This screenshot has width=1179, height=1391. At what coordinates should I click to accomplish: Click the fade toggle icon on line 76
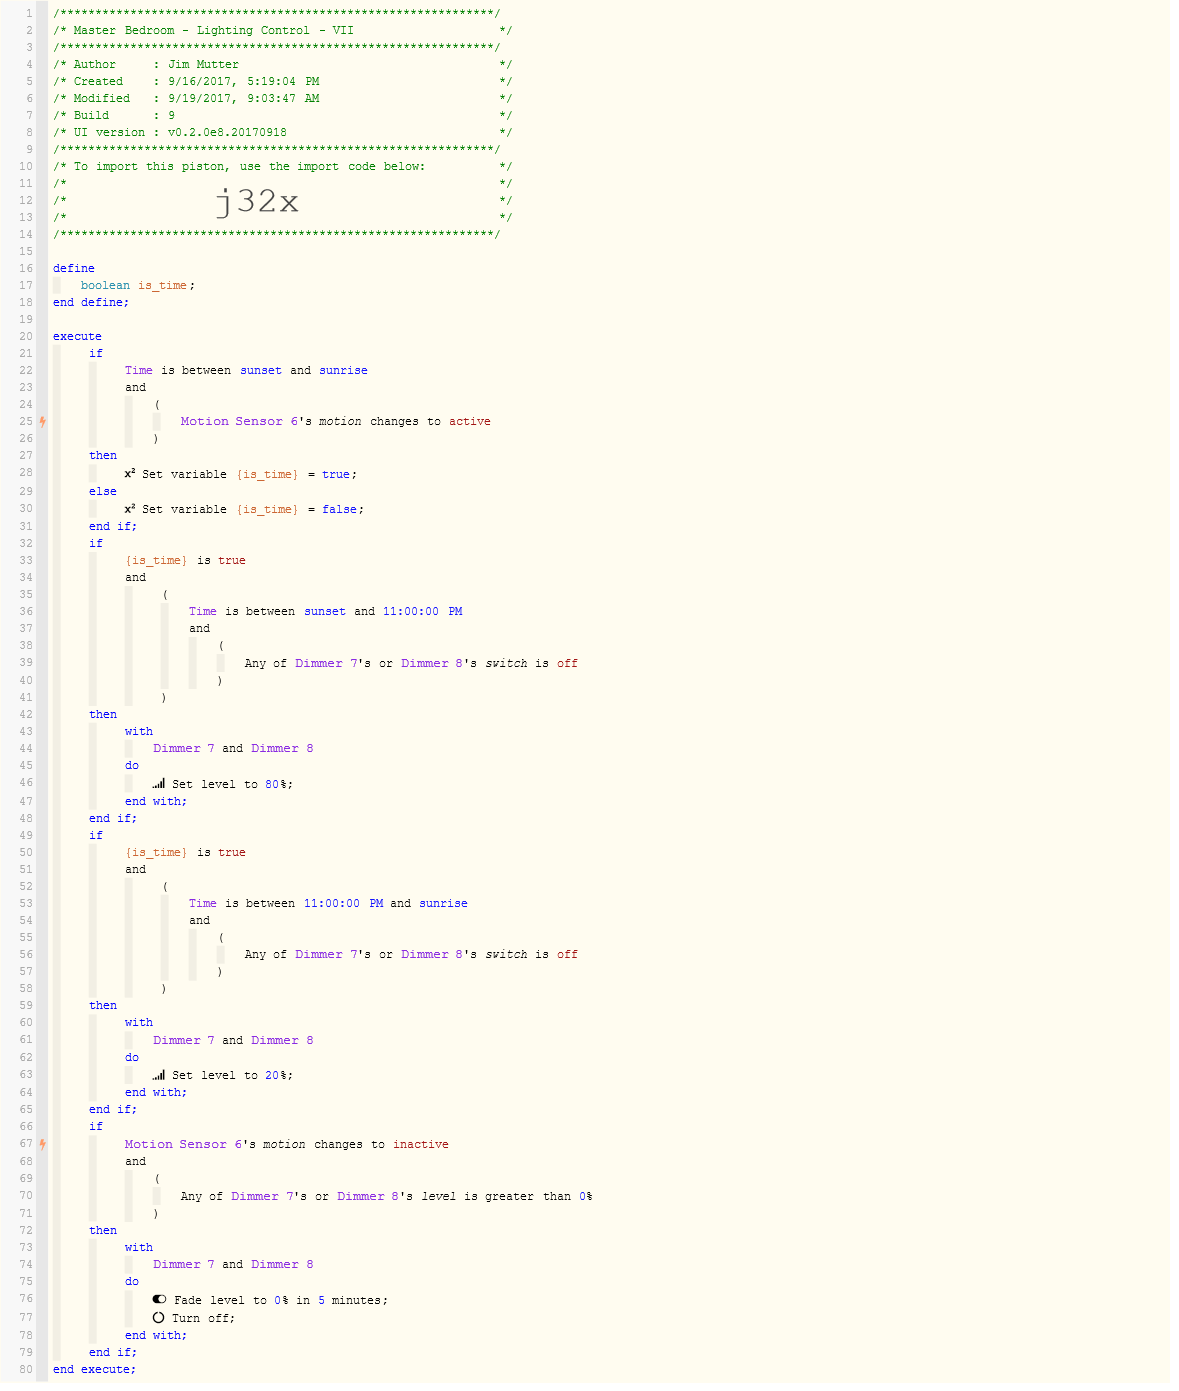tap(160, 1300)
